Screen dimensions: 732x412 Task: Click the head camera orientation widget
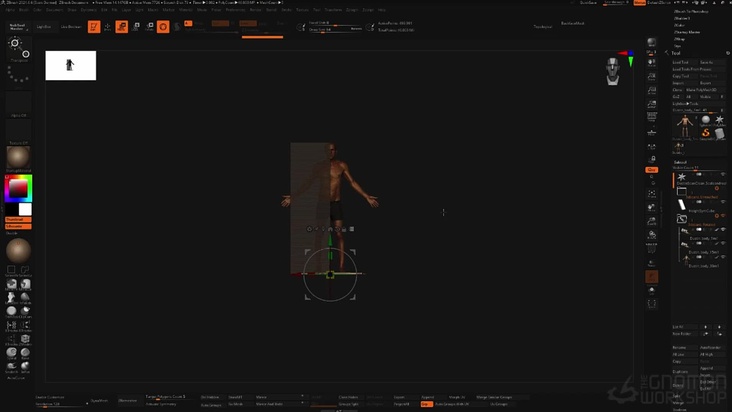point(612,70)
